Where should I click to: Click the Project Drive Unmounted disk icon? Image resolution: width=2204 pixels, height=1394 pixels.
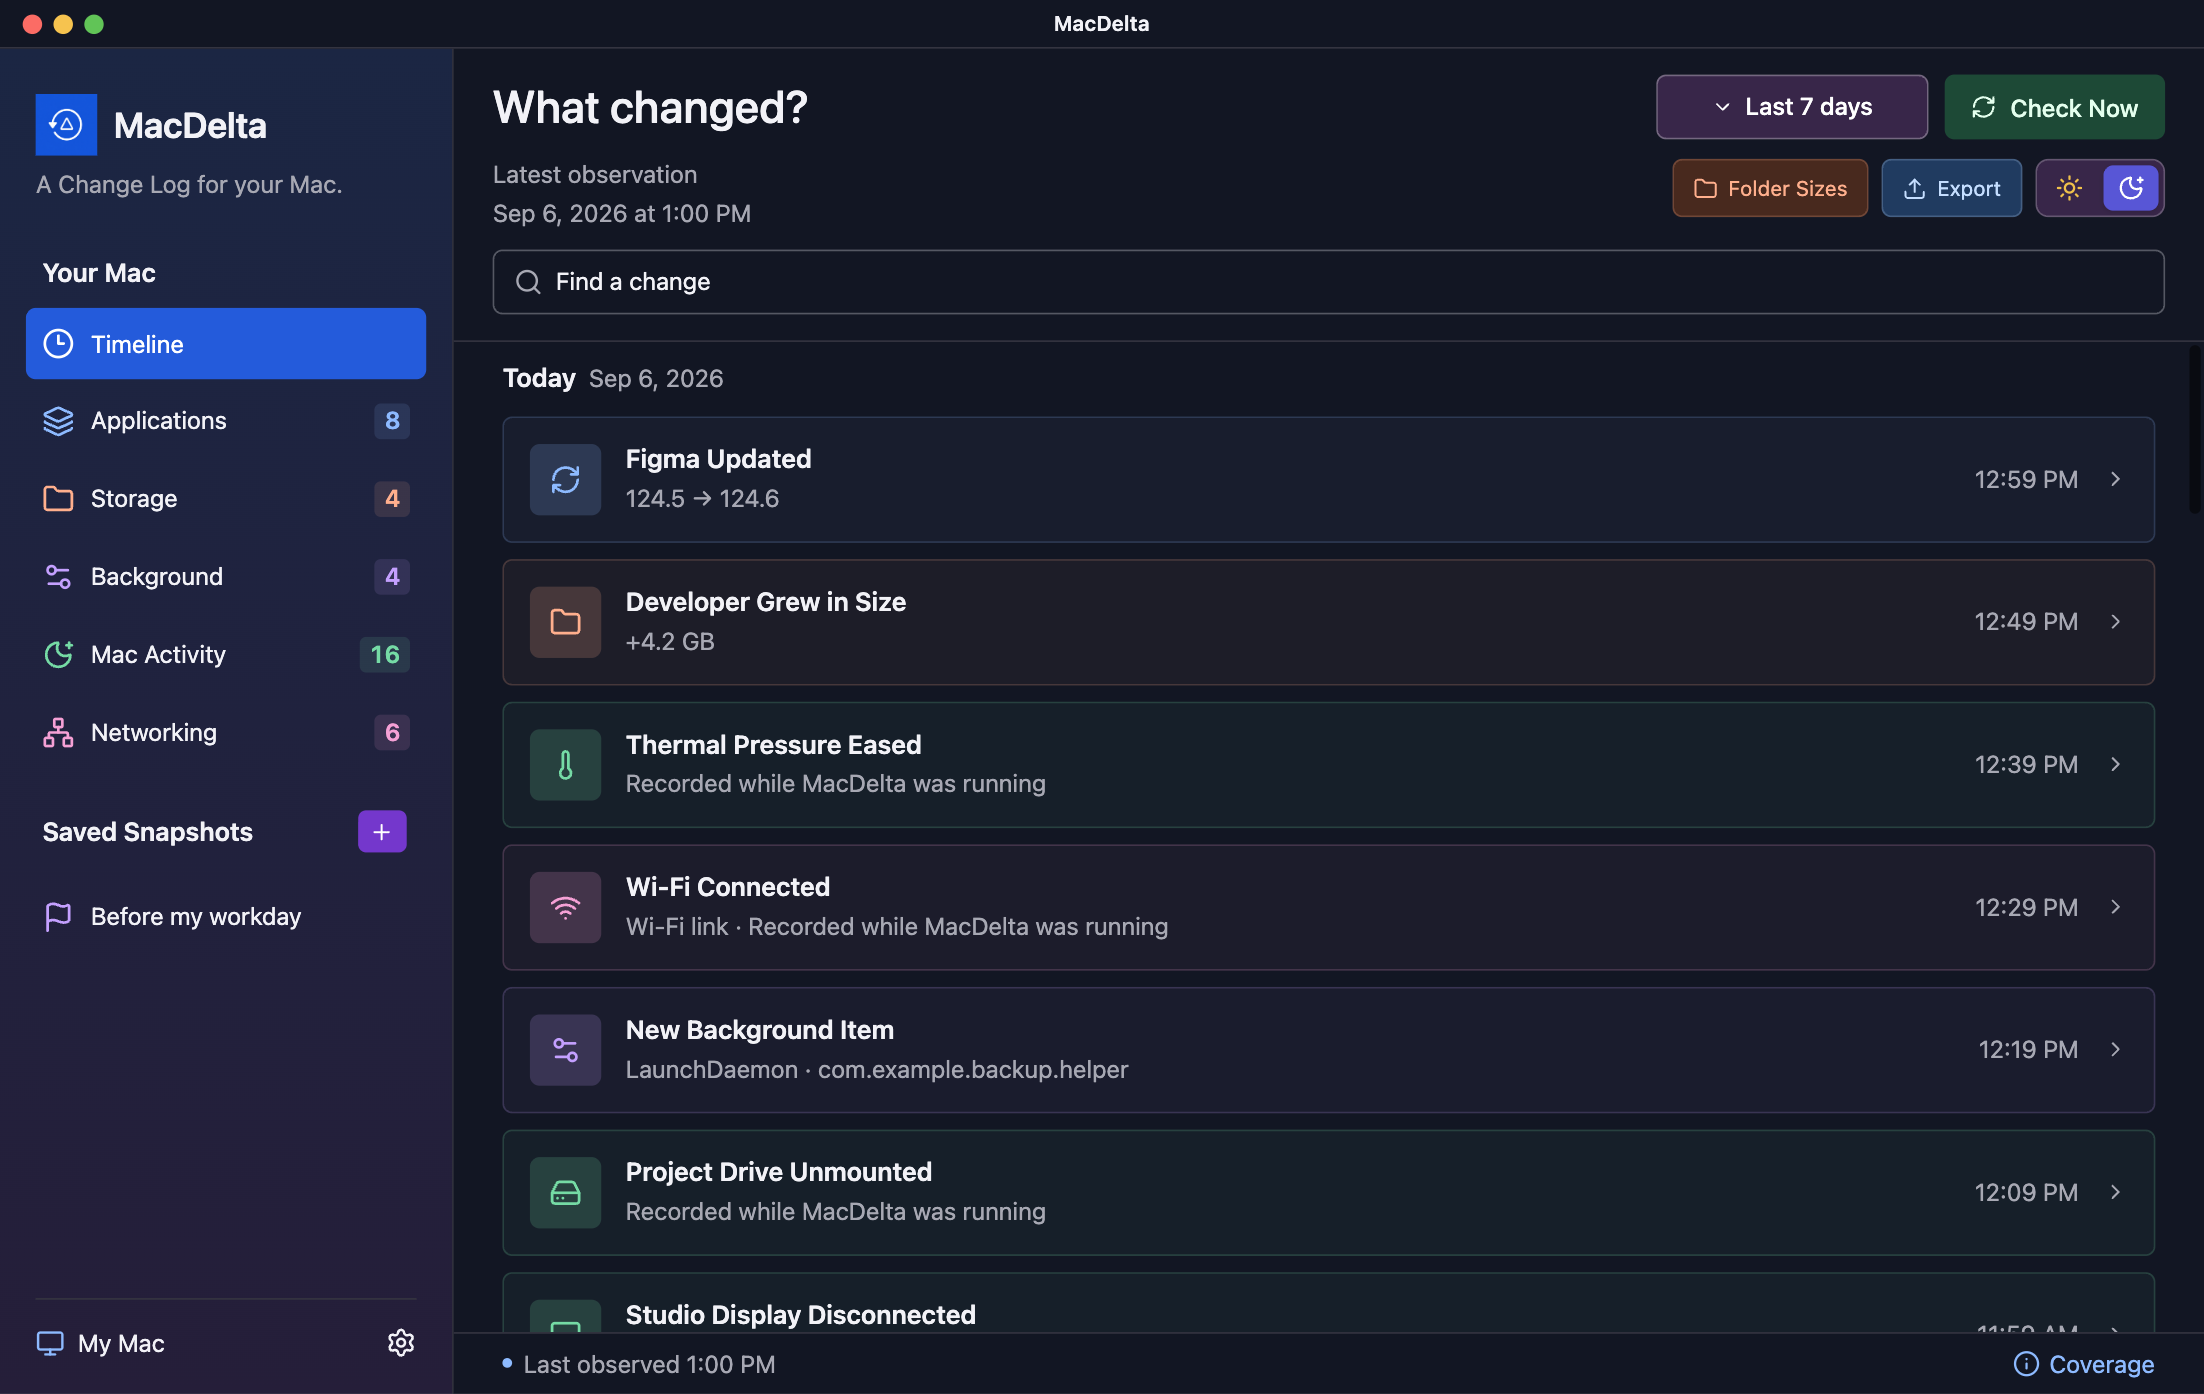click(565, 1192)
